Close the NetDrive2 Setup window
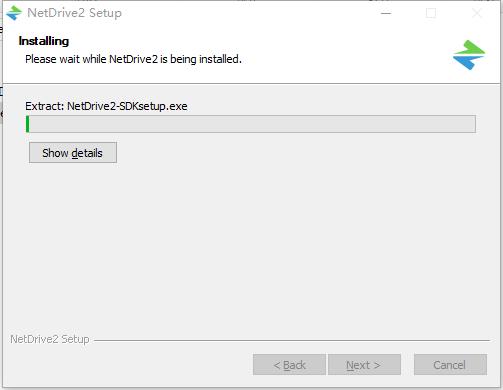This screenshot has height=390, width=503. click(477, 13)
